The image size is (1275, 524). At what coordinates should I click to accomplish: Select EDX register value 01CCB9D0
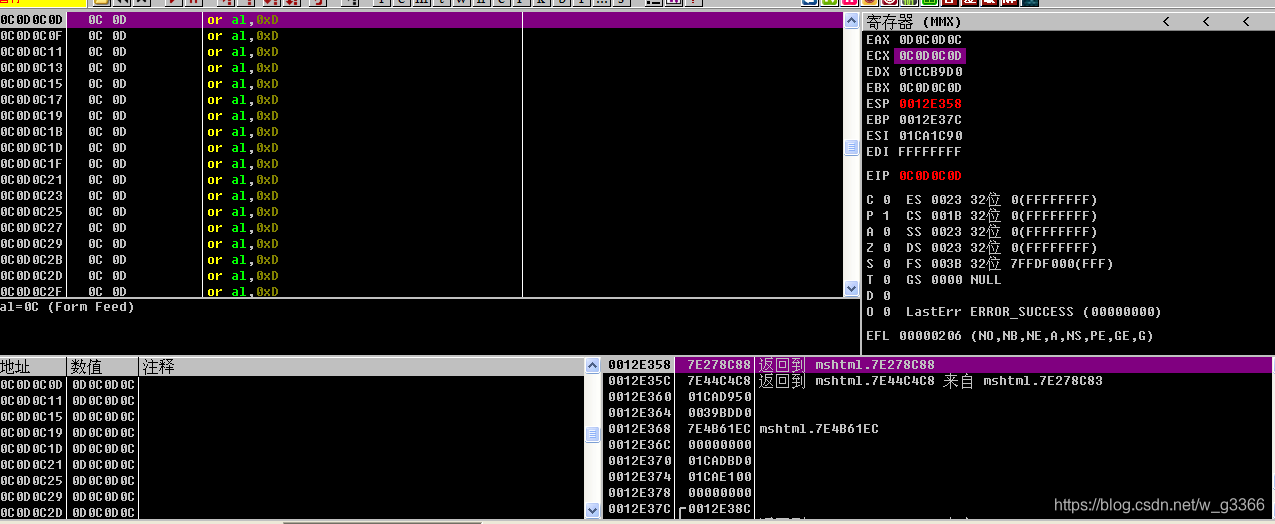930,72
